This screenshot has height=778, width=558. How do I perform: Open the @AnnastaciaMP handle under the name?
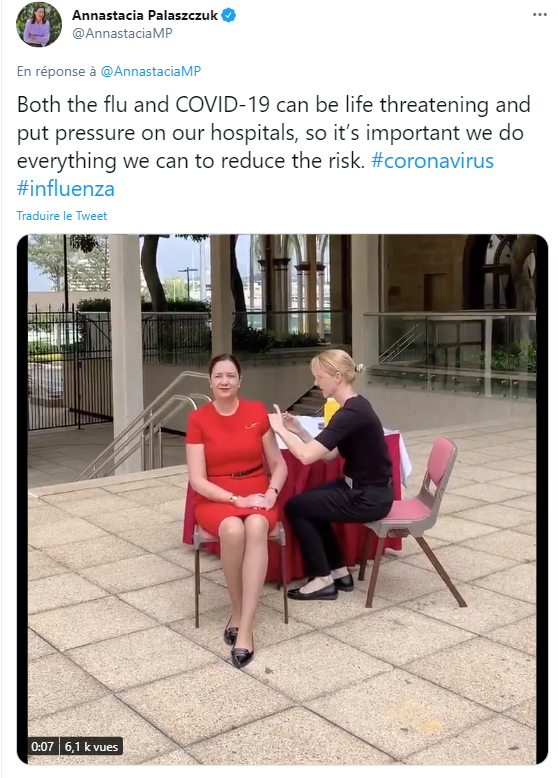(122, 33)
